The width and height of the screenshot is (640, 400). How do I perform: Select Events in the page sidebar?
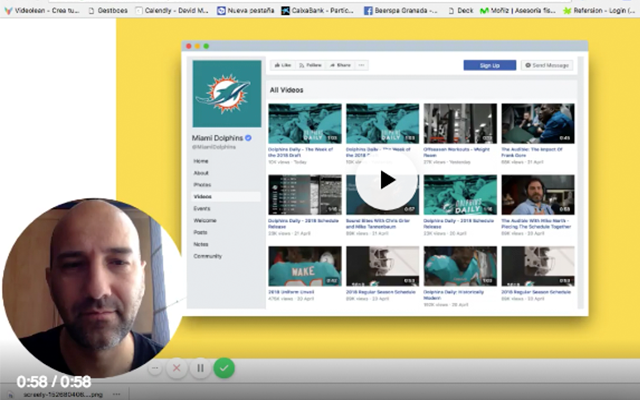[202, 209]
